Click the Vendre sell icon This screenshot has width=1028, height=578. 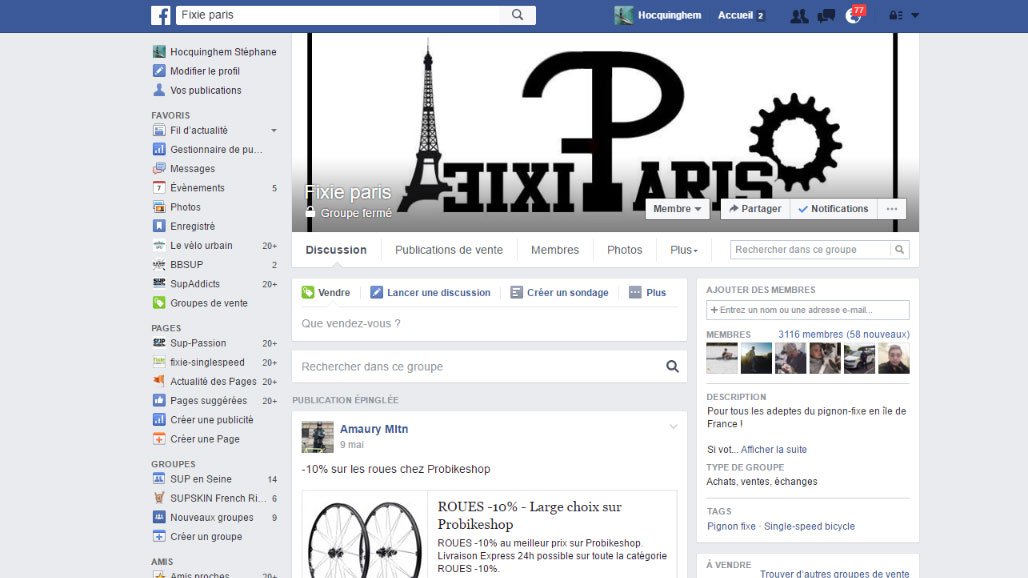(x=309, y=293)
